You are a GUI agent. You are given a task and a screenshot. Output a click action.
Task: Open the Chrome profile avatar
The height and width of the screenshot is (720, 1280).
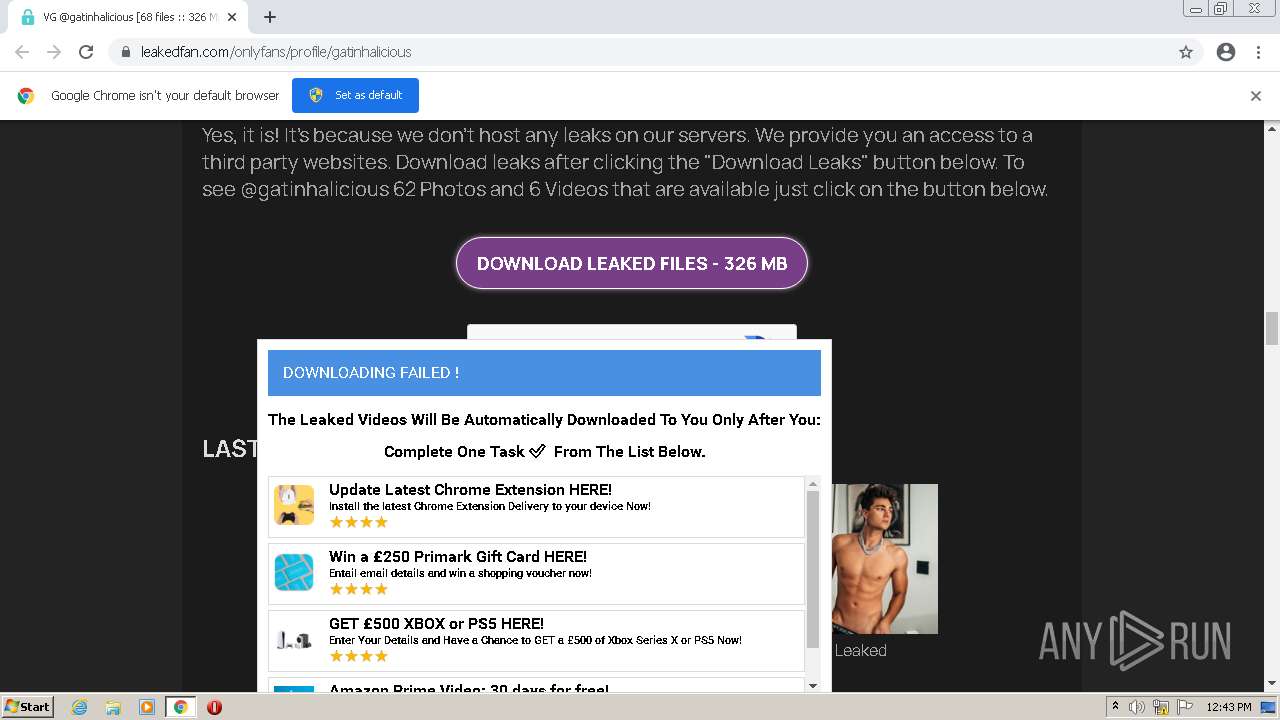click(1226, 52)
